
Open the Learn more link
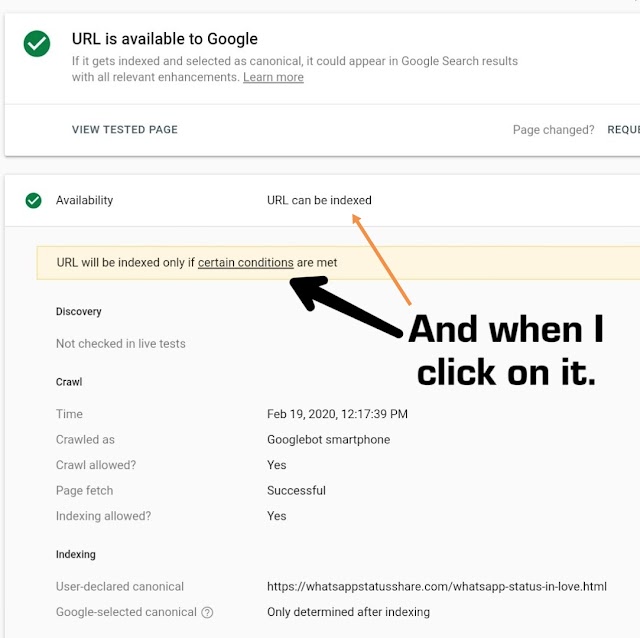tap(273, 77)
